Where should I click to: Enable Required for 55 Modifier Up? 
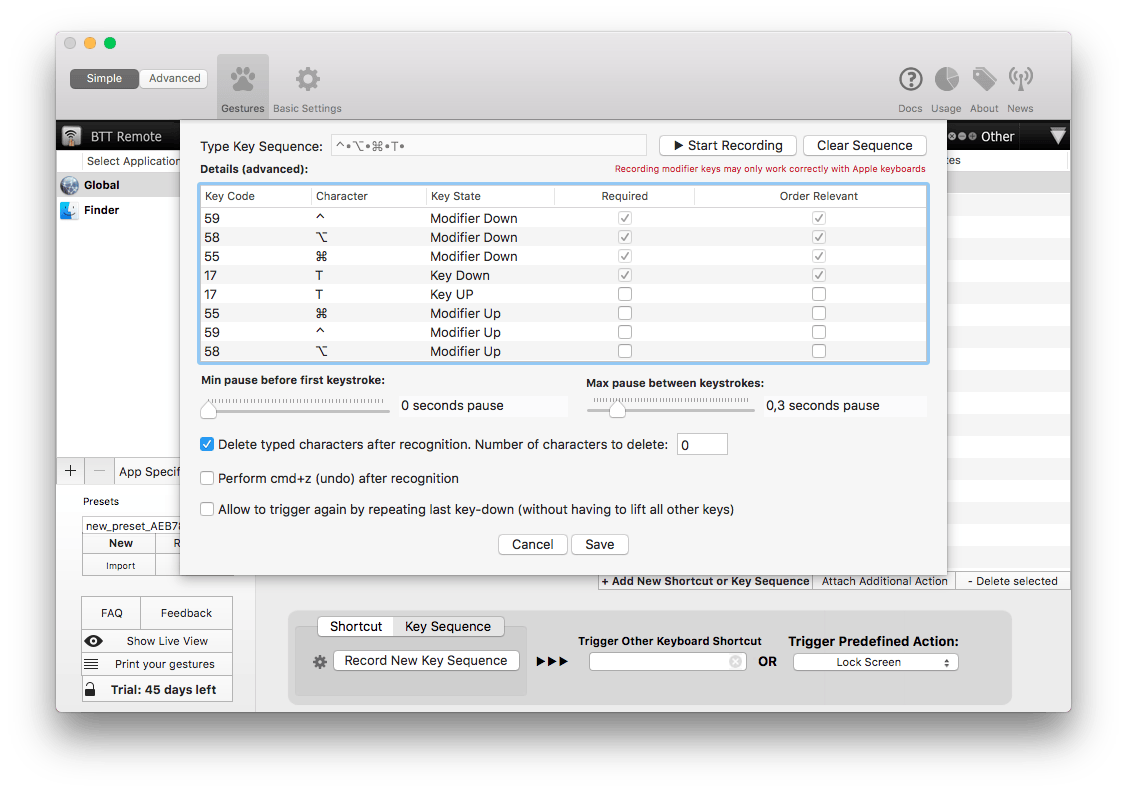625,313
